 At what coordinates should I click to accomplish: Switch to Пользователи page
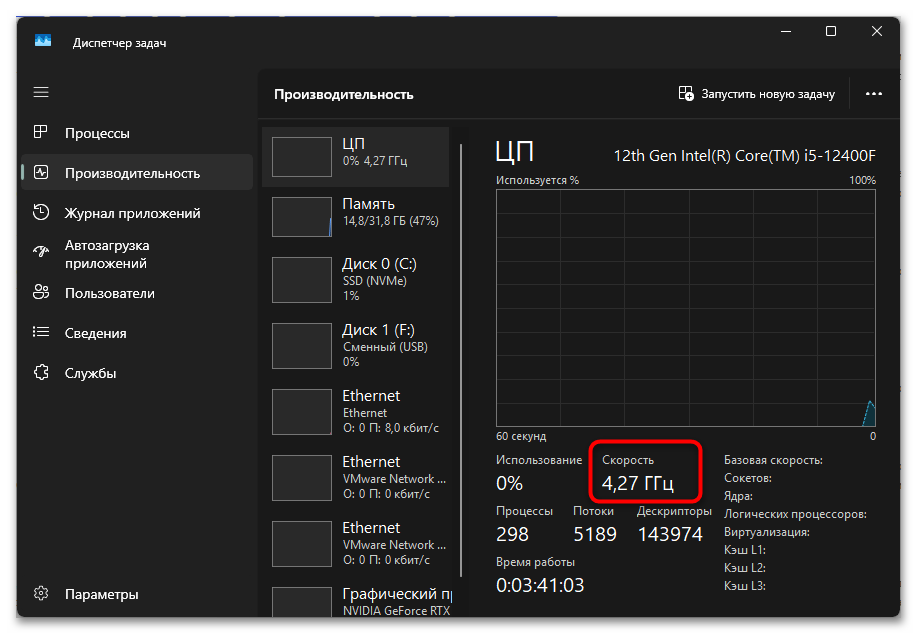click(x=137, y=293)
